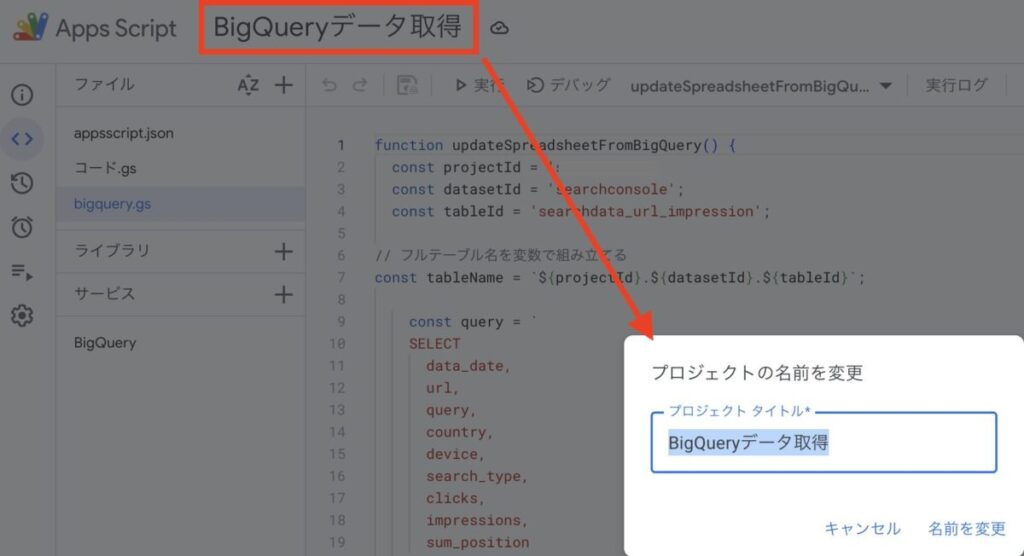
Task: Click the search_type column in query
Action: [x=476, y=476]
